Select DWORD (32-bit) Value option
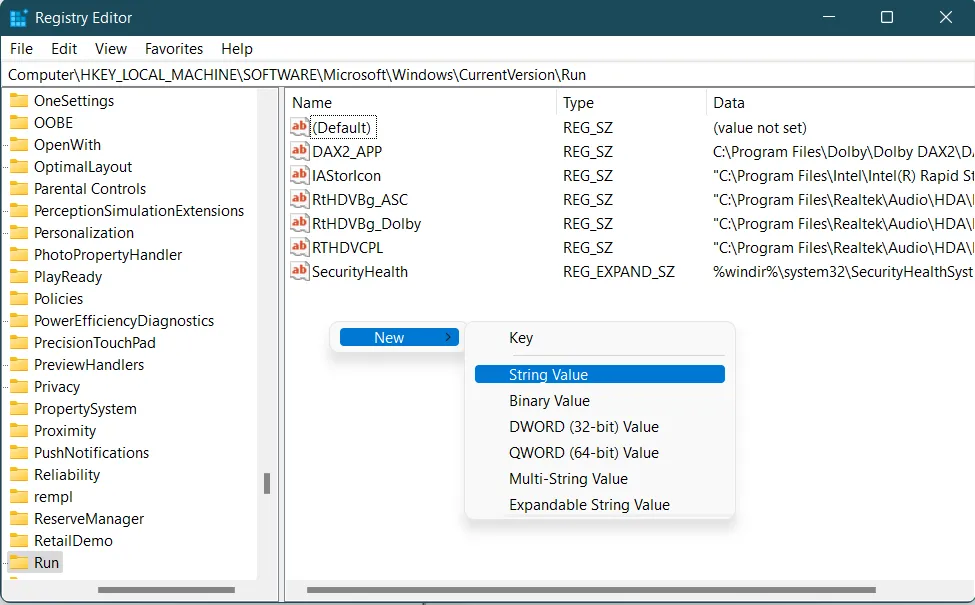 click(x=583, y=427)
